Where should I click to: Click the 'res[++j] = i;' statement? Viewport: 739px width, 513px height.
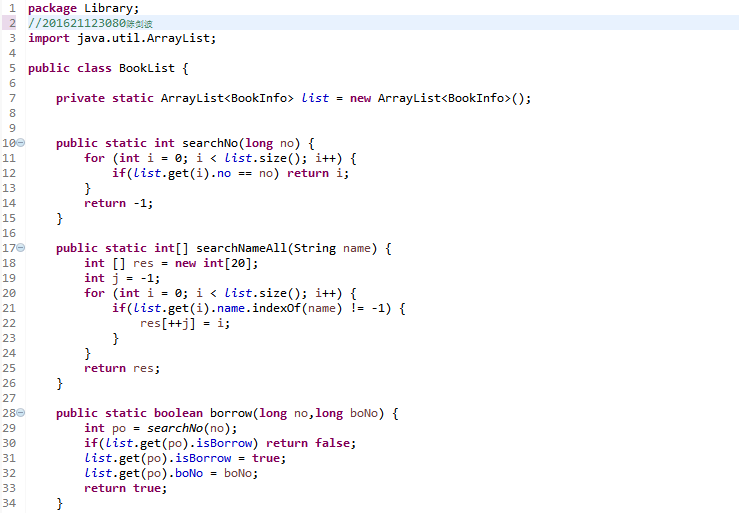tap(185, 323)
